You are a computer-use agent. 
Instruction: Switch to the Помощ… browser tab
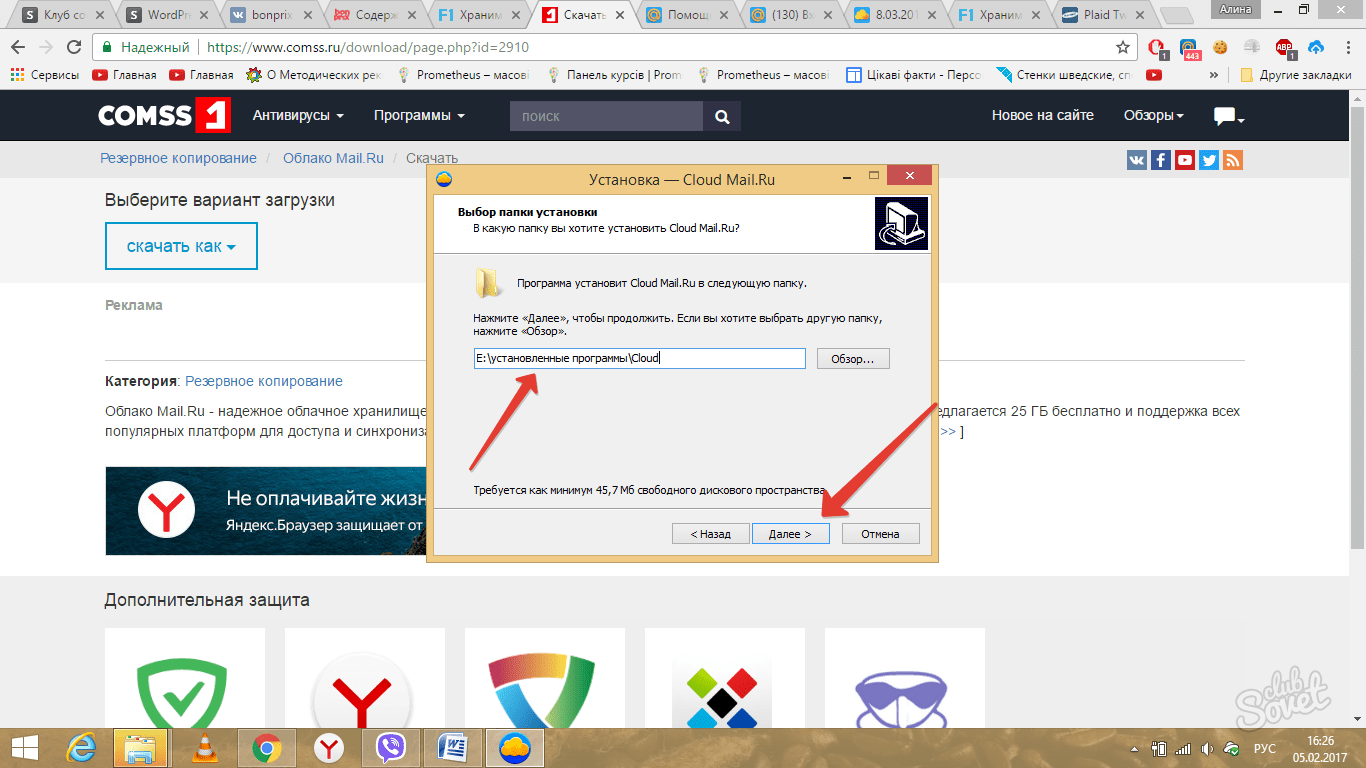(688, 15)
